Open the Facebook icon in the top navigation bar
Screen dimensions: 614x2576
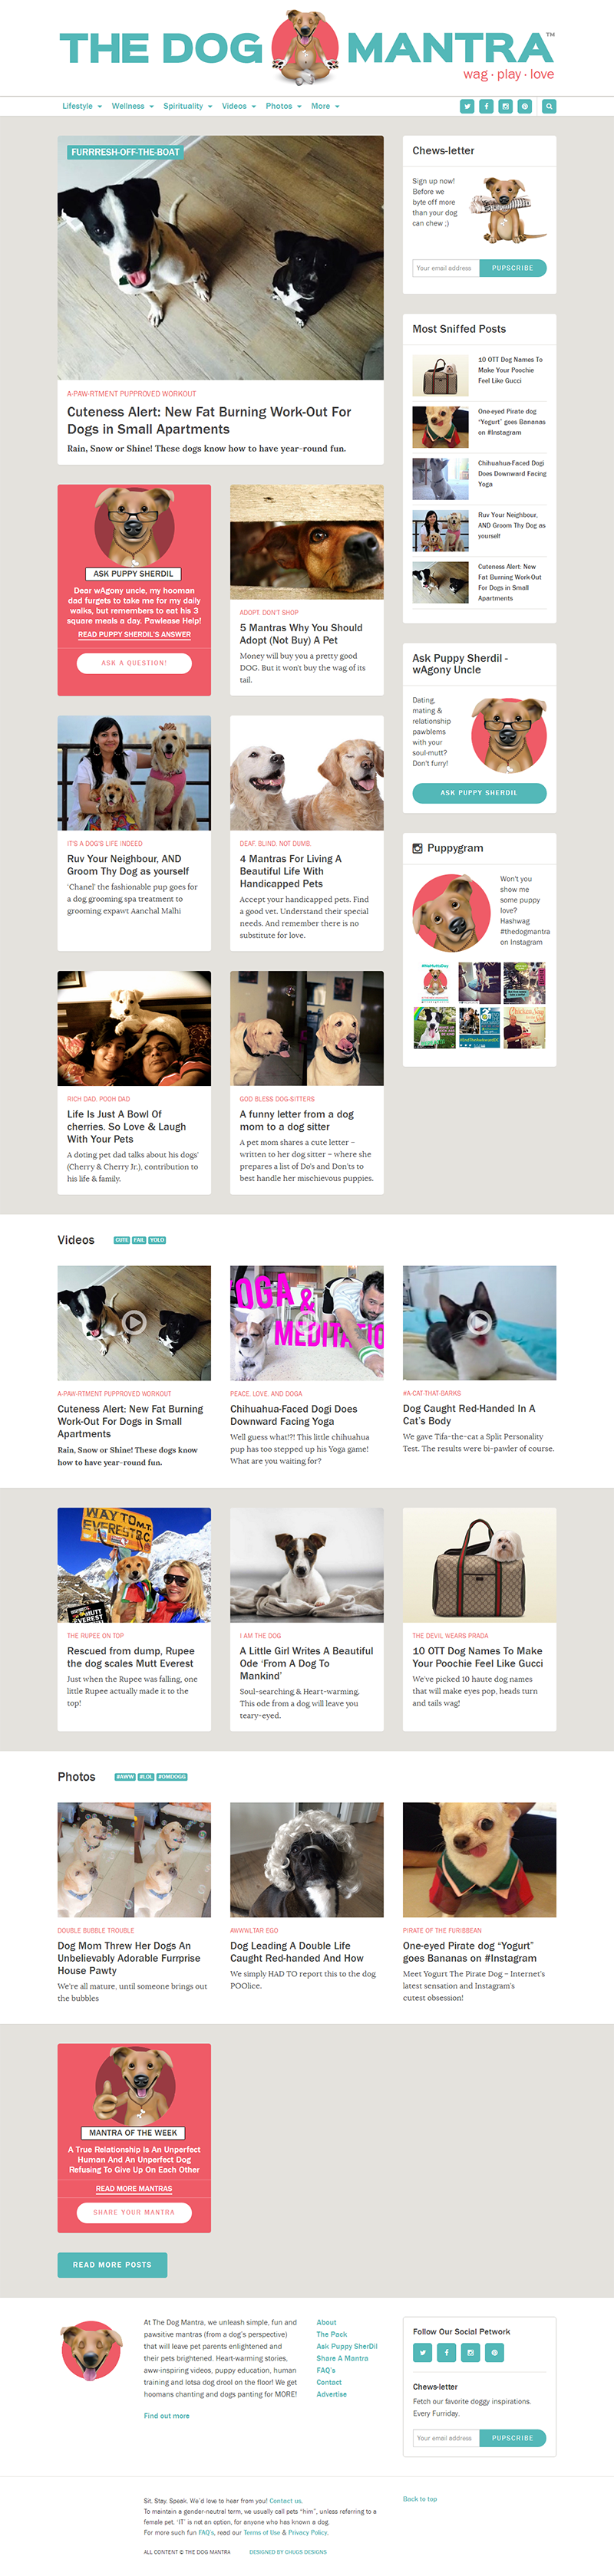pyautogui.click(x=486, y=106)
